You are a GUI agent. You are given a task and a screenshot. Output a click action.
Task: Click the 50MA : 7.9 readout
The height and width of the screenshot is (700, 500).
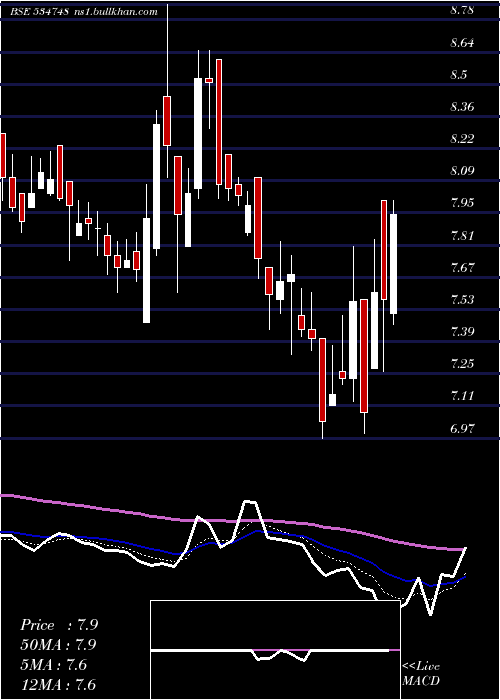pos(58,645)
